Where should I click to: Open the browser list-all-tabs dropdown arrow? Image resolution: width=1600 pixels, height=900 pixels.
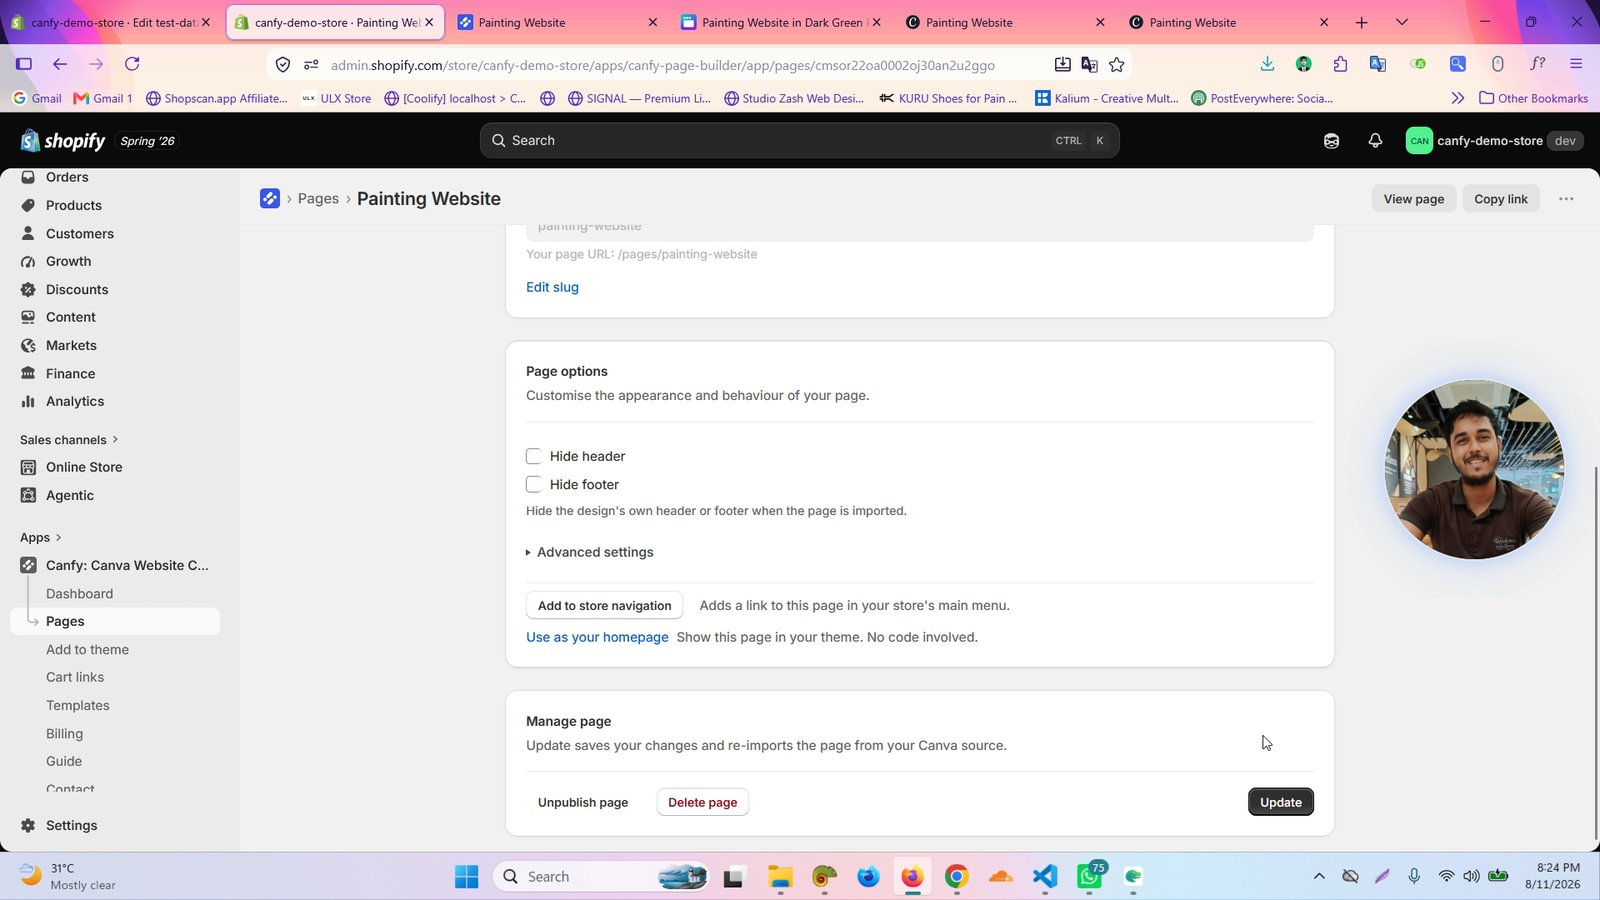1402,22
